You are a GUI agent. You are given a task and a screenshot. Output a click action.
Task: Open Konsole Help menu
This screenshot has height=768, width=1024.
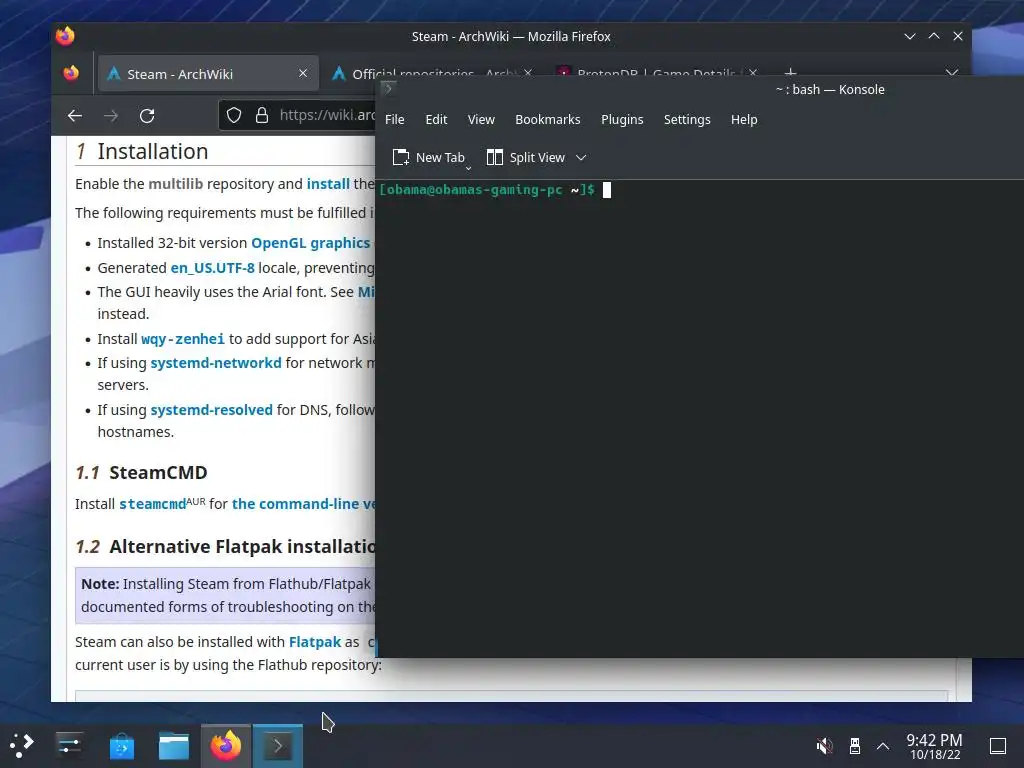(x=744, y=120)
